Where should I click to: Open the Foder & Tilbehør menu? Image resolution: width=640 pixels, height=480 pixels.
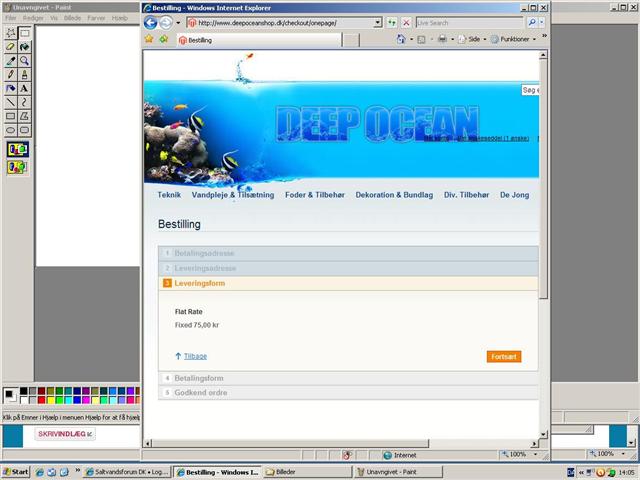[x=314, y=195]
